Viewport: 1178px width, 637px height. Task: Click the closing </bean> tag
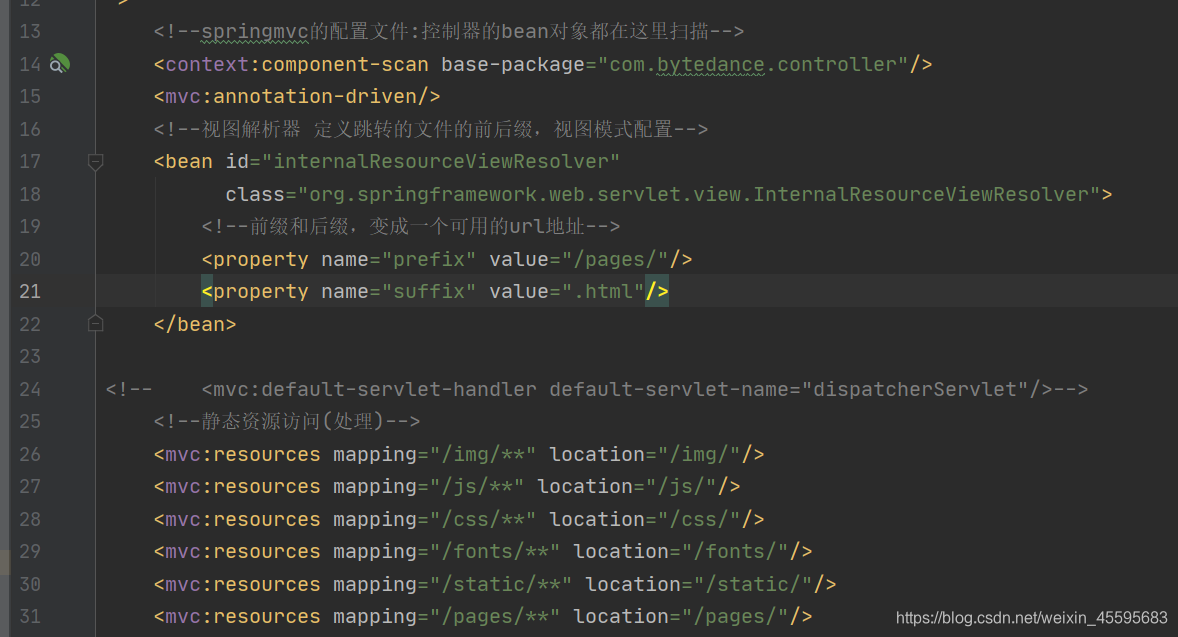tap(195, 325)
